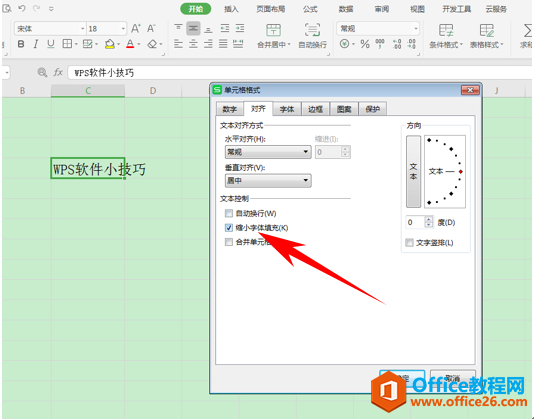The width and height of the screenshot is (534, 419).
Task: Click the increase indent icon
Action: [240, 29]
